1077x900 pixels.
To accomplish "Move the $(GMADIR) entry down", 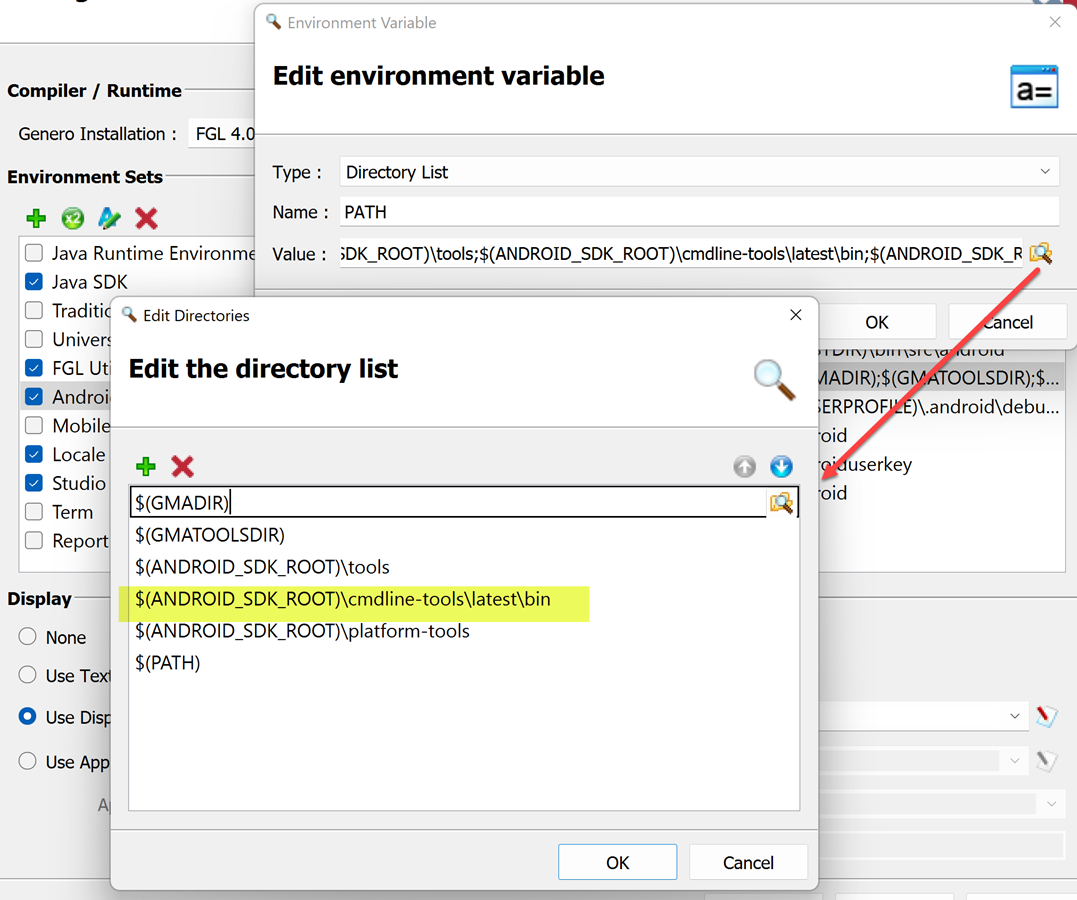I will 781,466.
